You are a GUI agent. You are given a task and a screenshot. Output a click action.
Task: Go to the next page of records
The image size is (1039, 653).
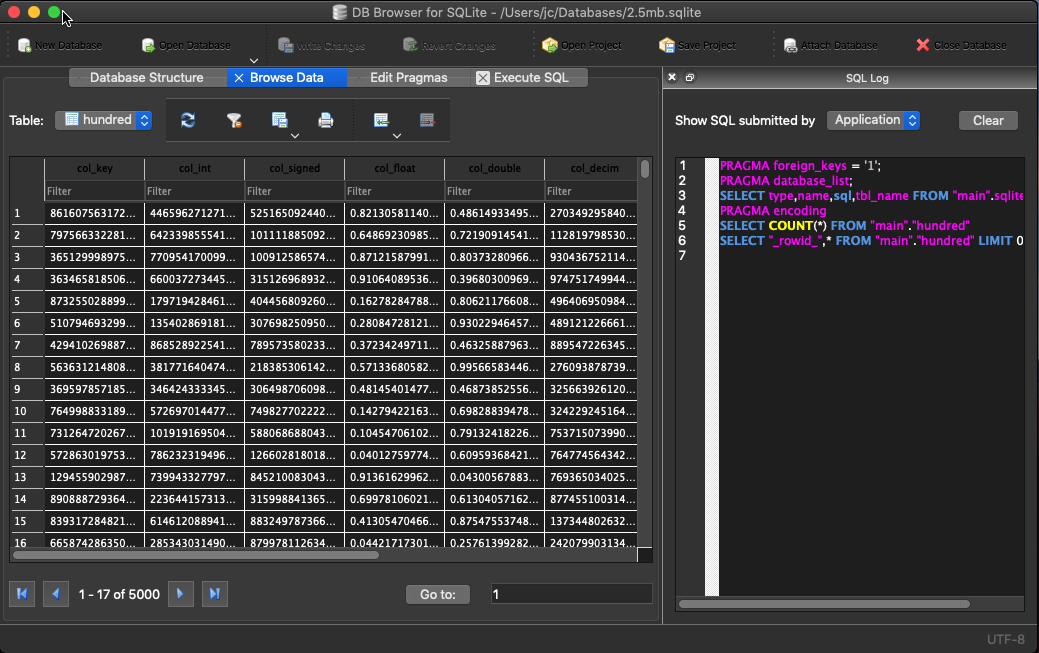(180, 594)
